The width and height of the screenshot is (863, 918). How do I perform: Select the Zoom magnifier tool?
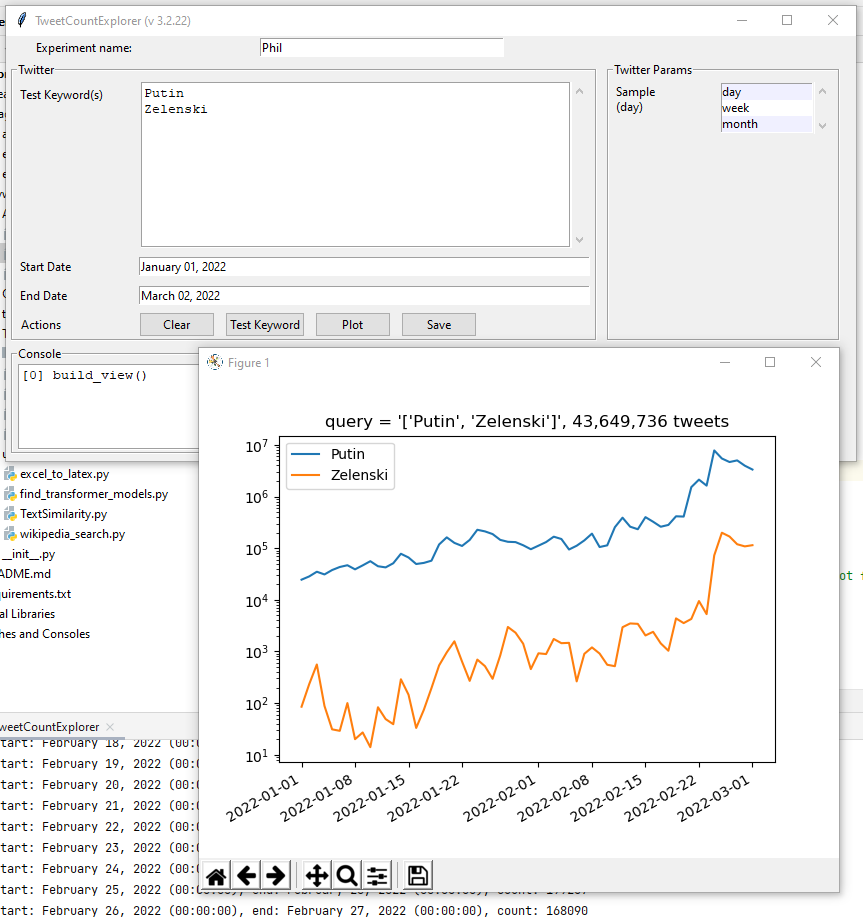click(347, 876)
